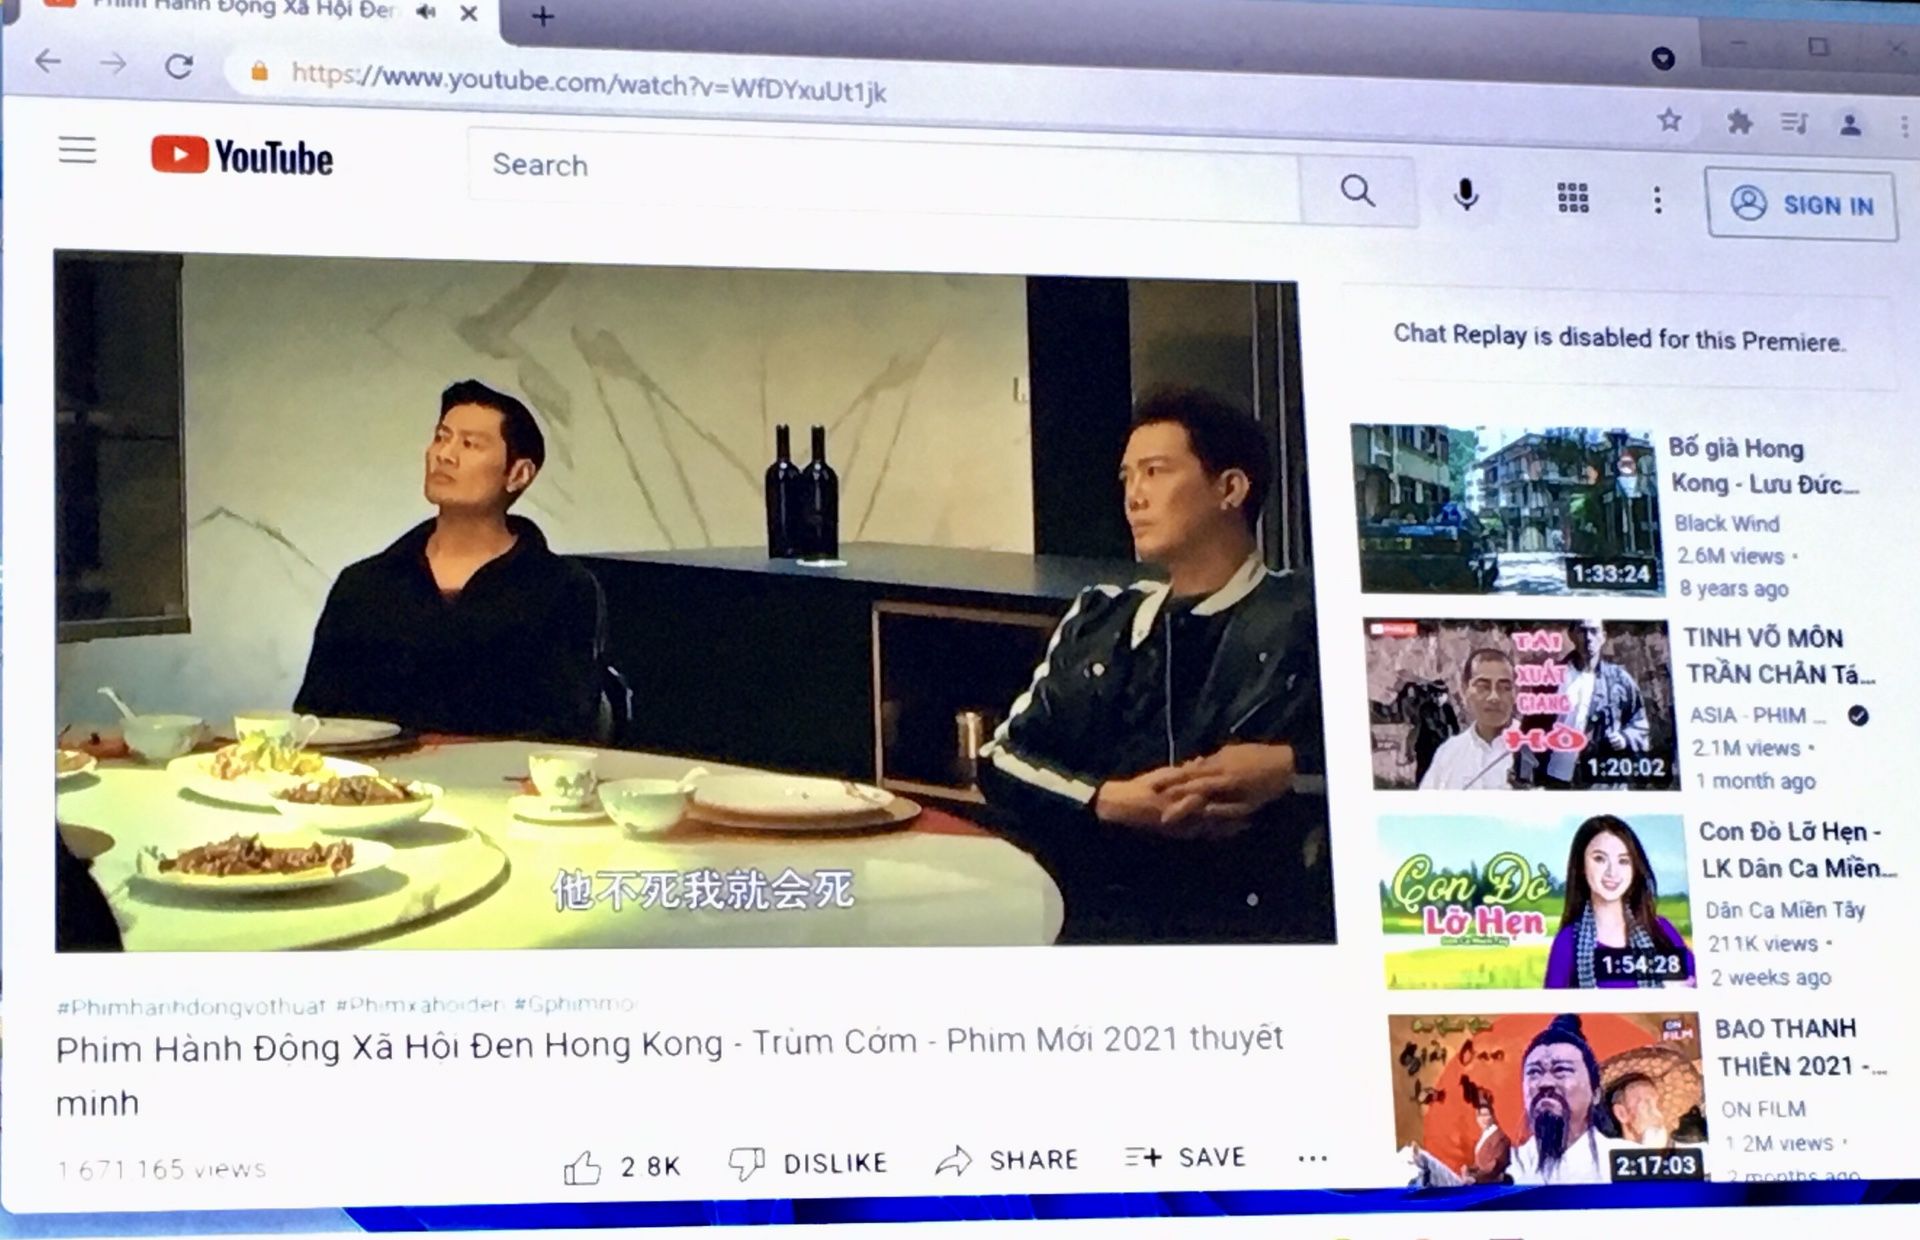The height and width of the screenshot is (1240, 1920).
Task: Open the browser extensions puzzle icon
Action: pyautogui.click(x=1740, y=122)
